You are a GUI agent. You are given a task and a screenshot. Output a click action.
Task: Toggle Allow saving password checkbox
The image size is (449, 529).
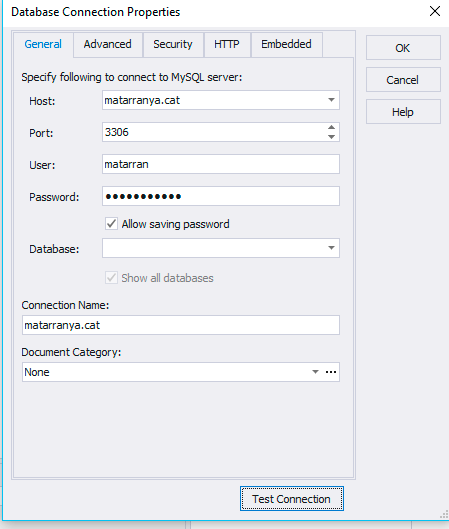[111, 224]
